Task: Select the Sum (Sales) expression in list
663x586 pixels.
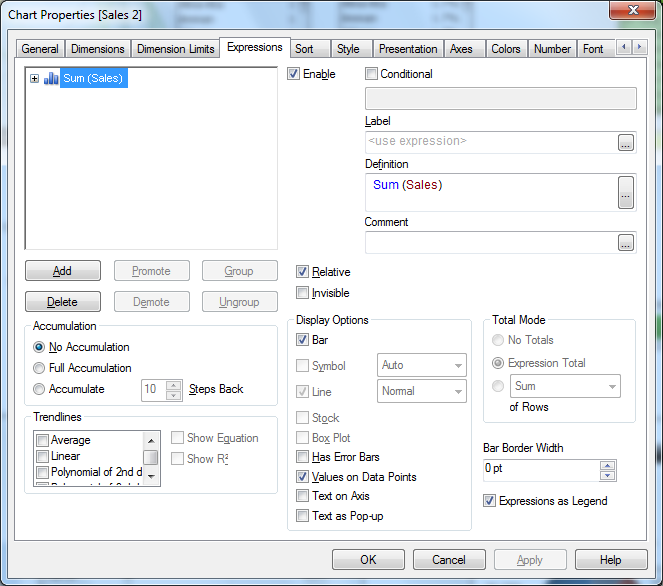Action: pos(93,78)
